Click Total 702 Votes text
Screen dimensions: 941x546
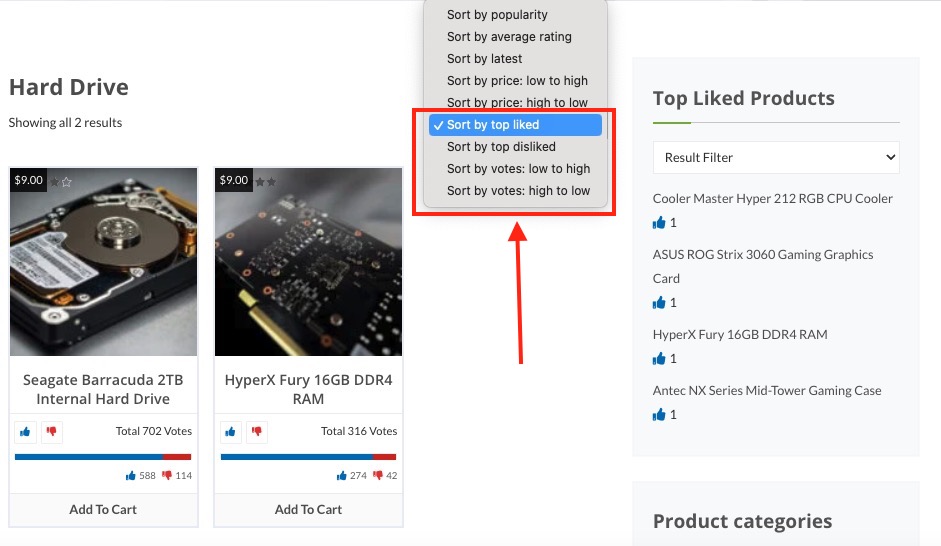[x=154, y=431]
